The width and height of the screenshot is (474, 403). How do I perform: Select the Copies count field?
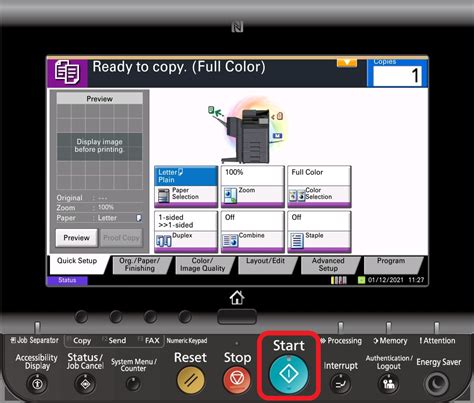click(x=397, y=76)
